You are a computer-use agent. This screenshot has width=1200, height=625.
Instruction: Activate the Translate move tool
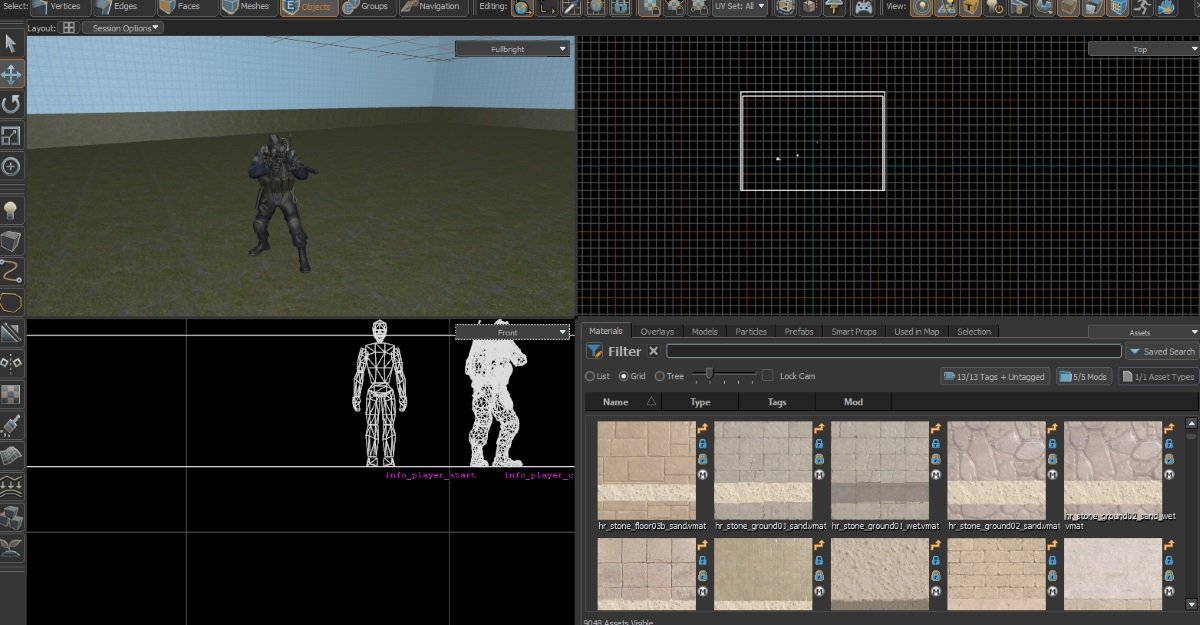click(12, 74)
